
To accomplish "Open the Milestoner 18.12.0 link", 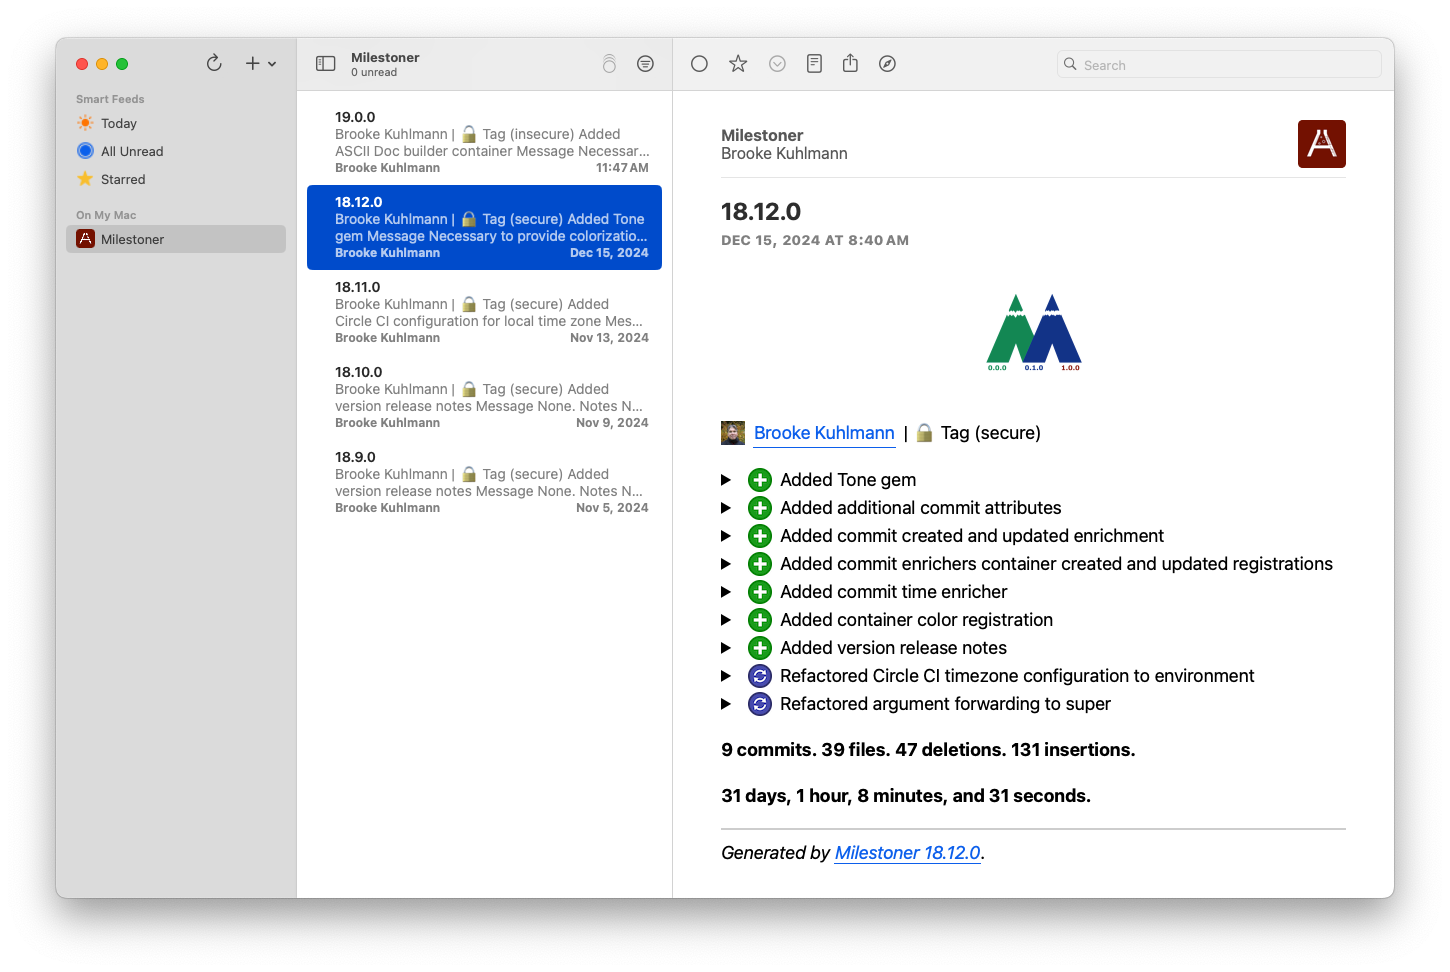I will click(x=907, y=853).
